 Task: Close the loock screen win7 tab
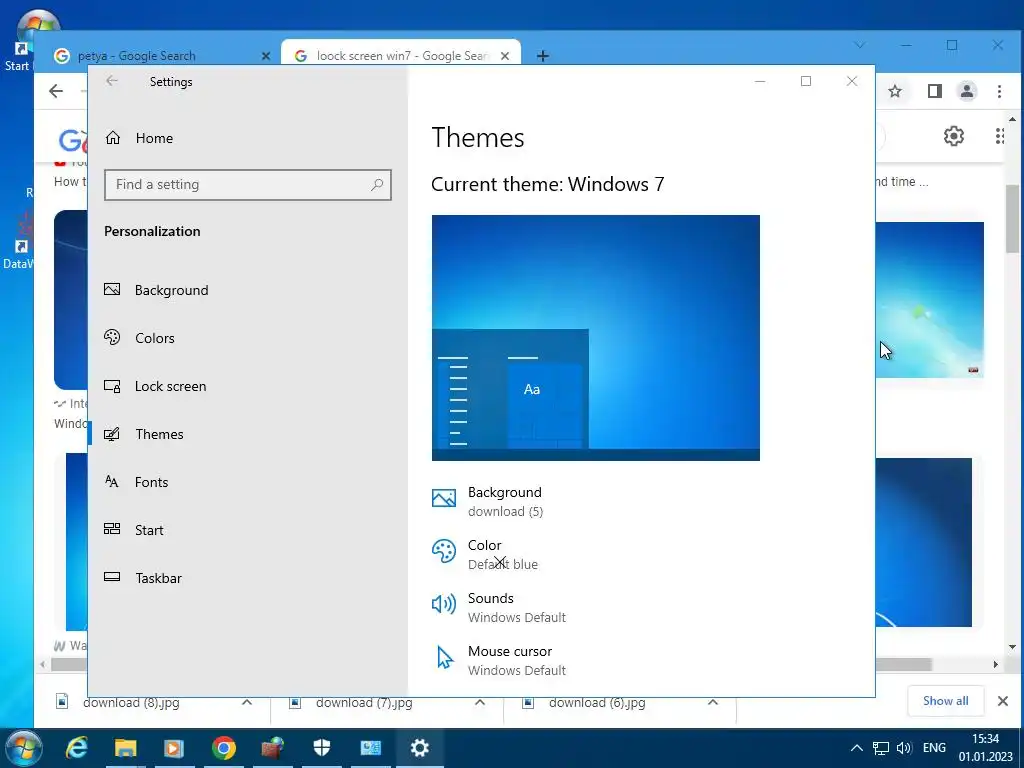point(505,56)
